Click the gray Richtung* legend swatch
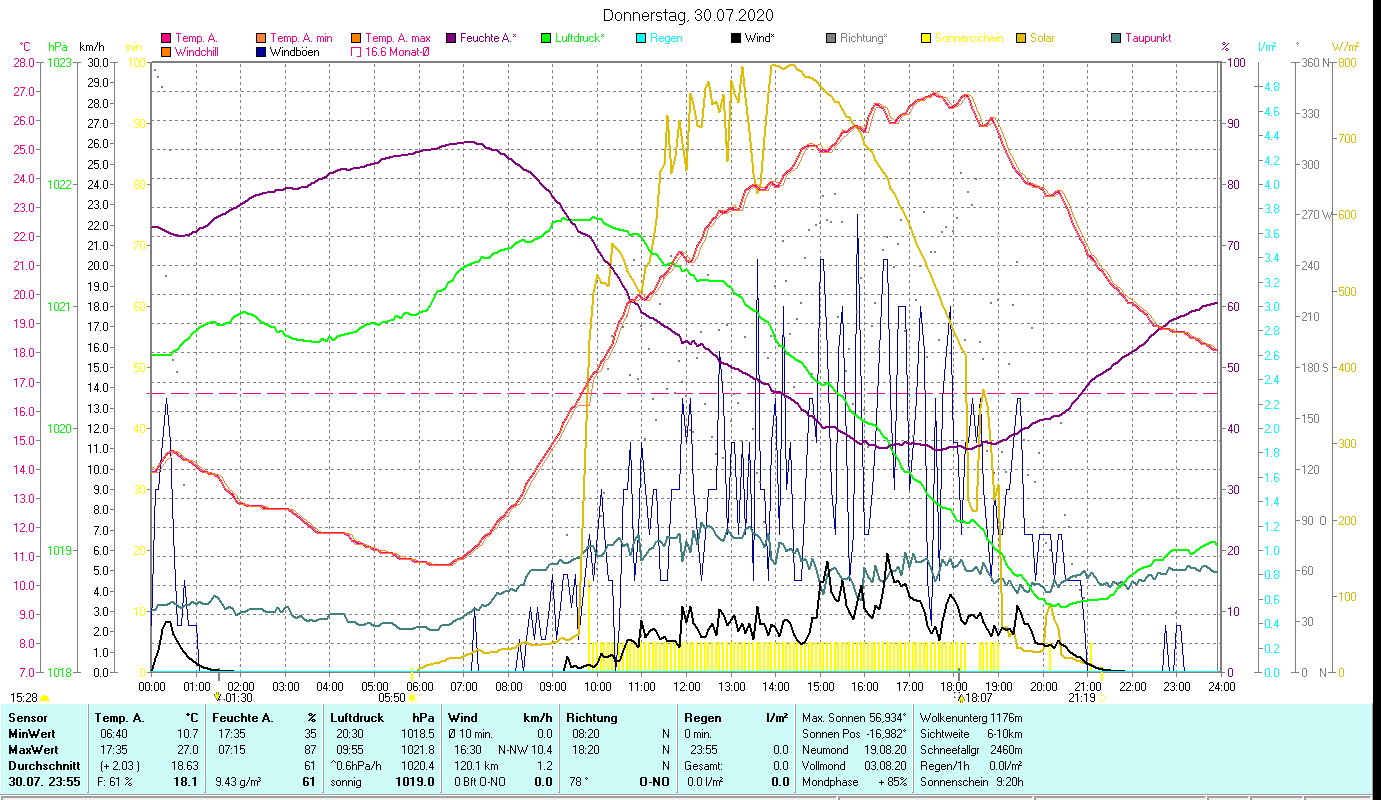 (831, 38)
